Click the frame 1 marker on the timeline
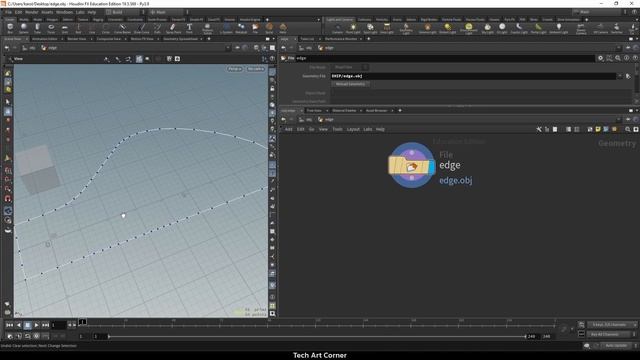This screenshot has height=360, width=640. tap(82, 322)
